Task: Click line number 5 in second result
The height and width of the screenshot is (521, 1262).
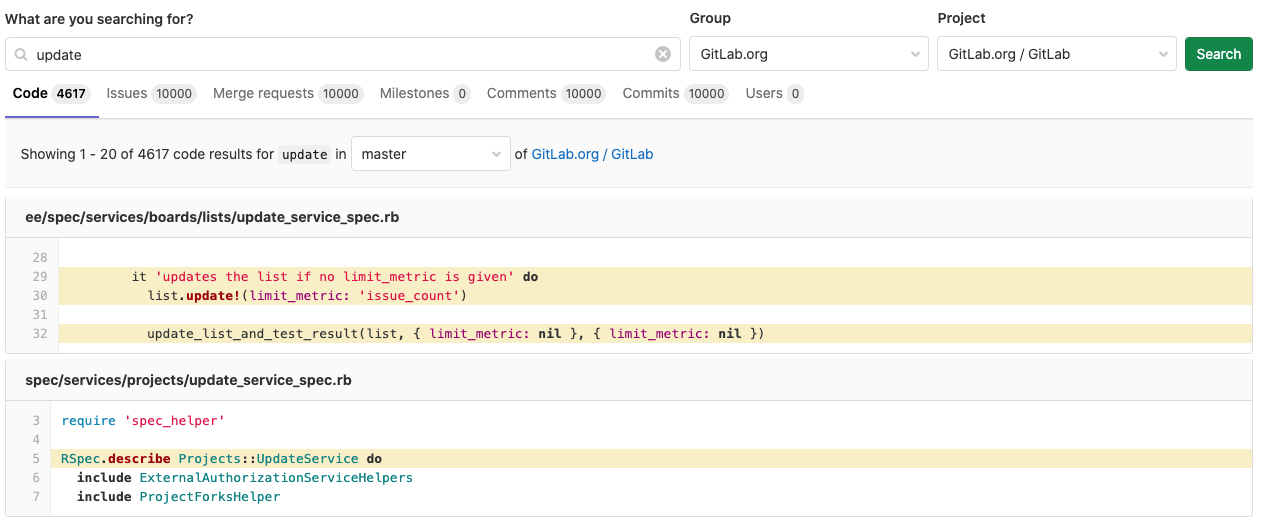Action: [x=36, y=459]
